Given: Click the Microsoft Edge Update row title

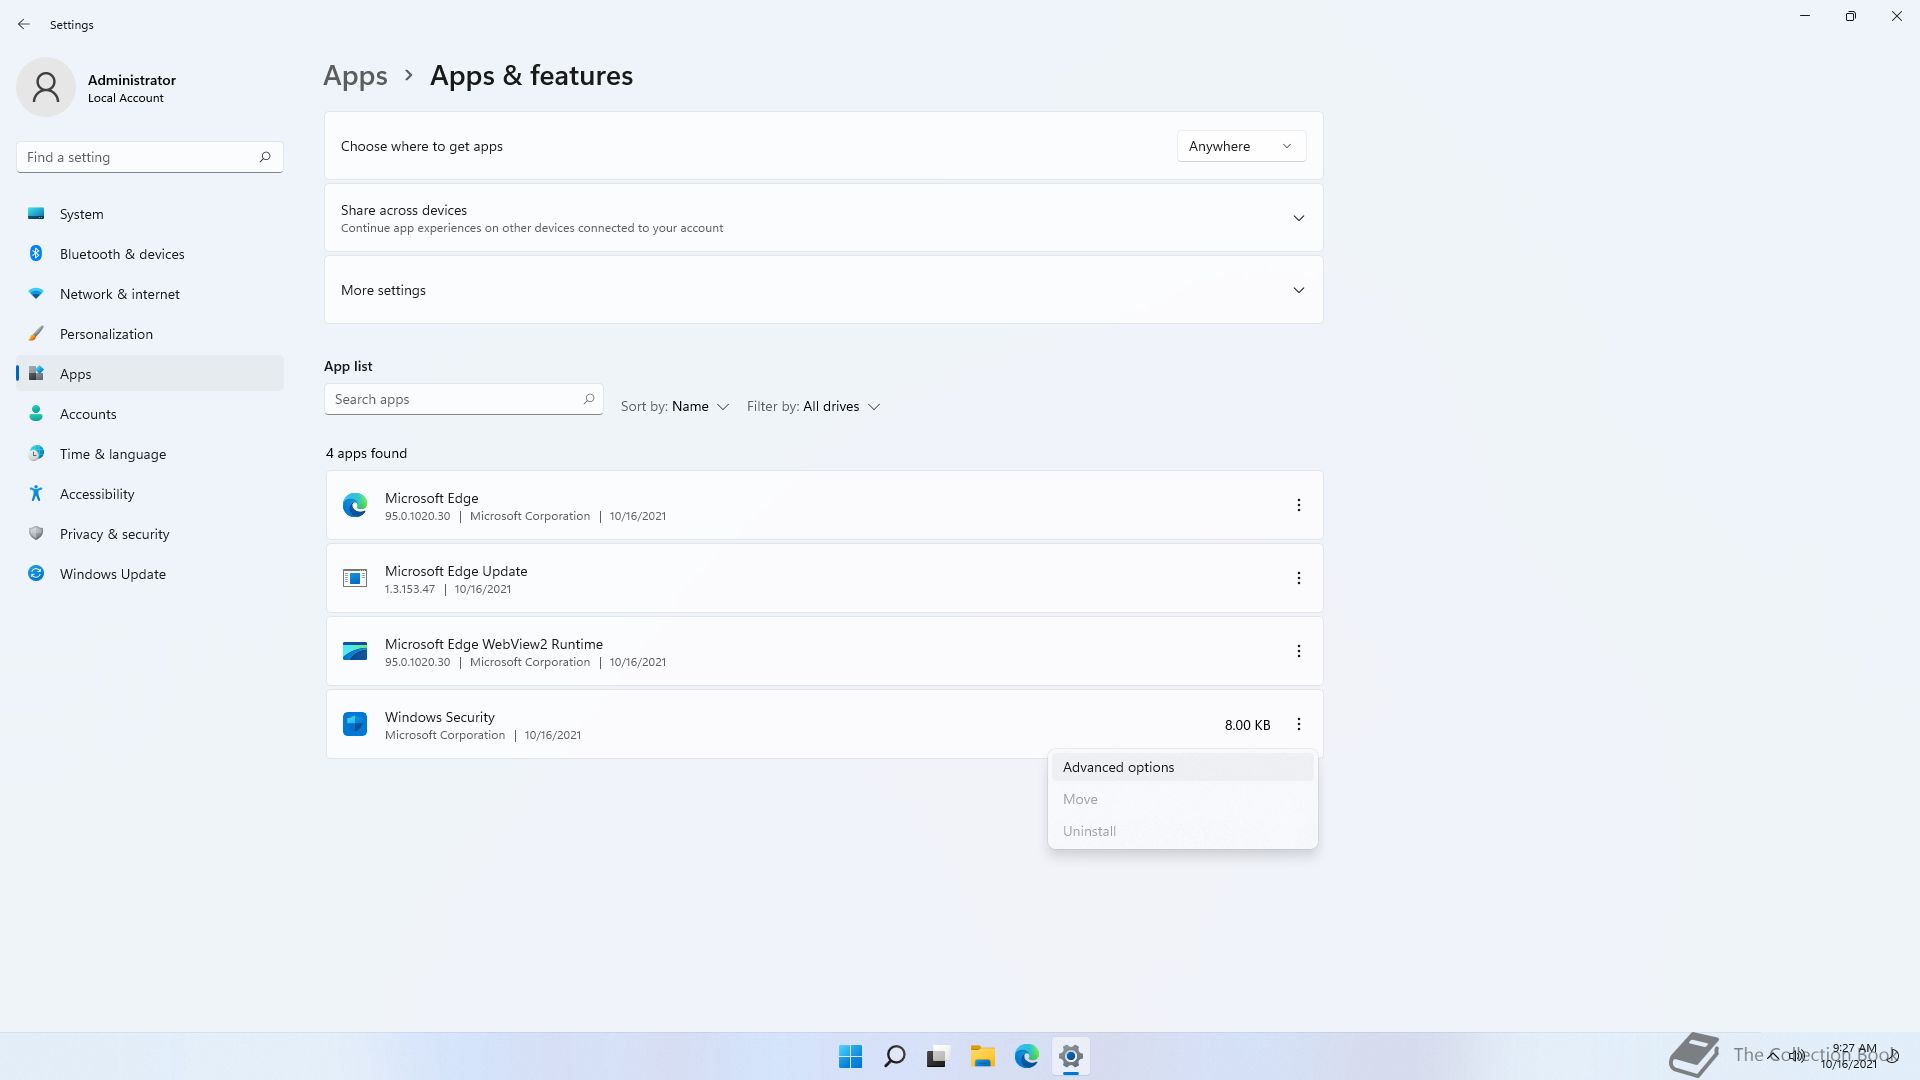Looking at the screenshot, I should point(456,571).
